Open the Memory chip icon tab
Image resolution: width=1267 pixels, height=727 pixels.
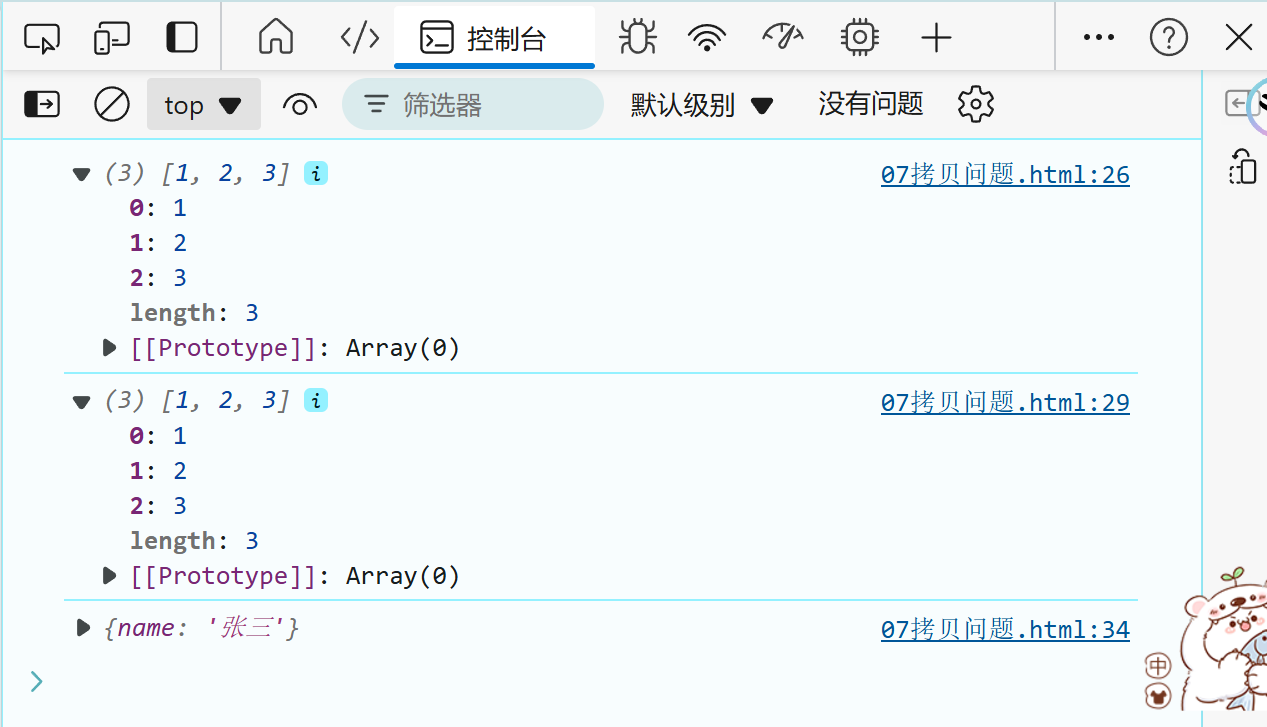tap(858, 38)
